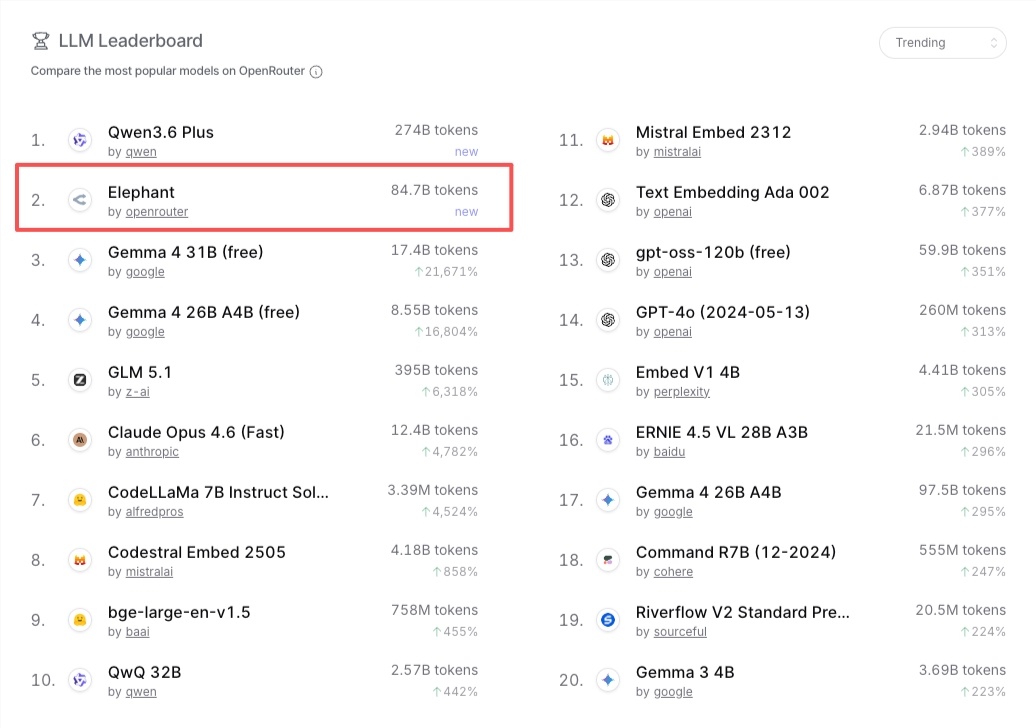This screenshot has width=1036, height=728.
Task: Click the Sourceful icon beside Riverflow V2
Action: pyautogui.click(x=609, y=620)
